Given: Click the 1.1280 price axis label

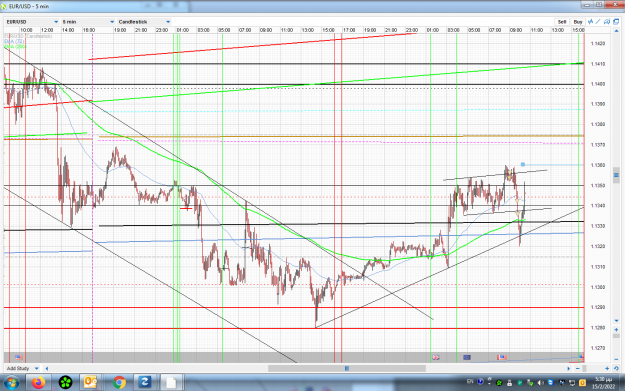Looking at the screenshot, I should click(599, 328).
